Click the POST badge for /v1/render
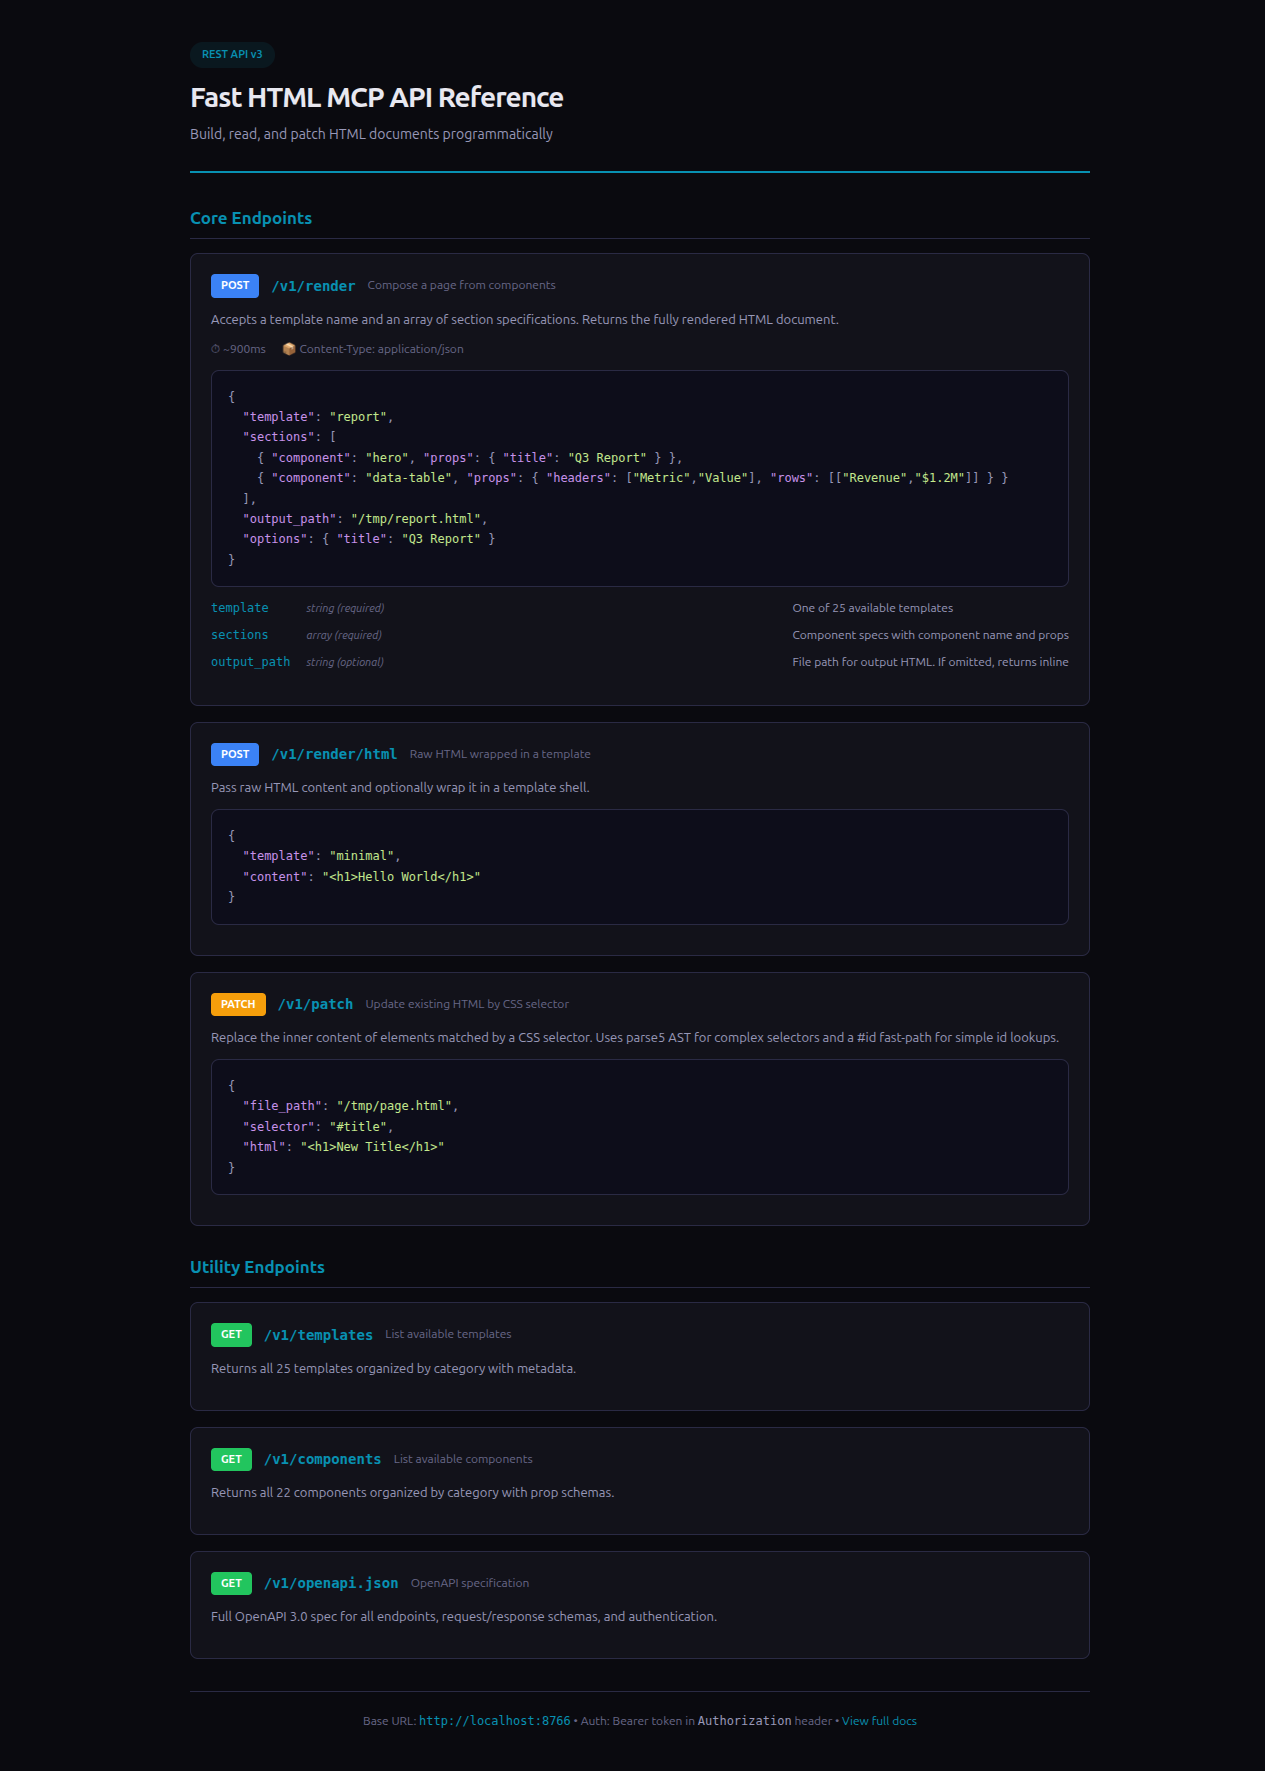This screenshot has width=1265, height=1771. (235, 286)
